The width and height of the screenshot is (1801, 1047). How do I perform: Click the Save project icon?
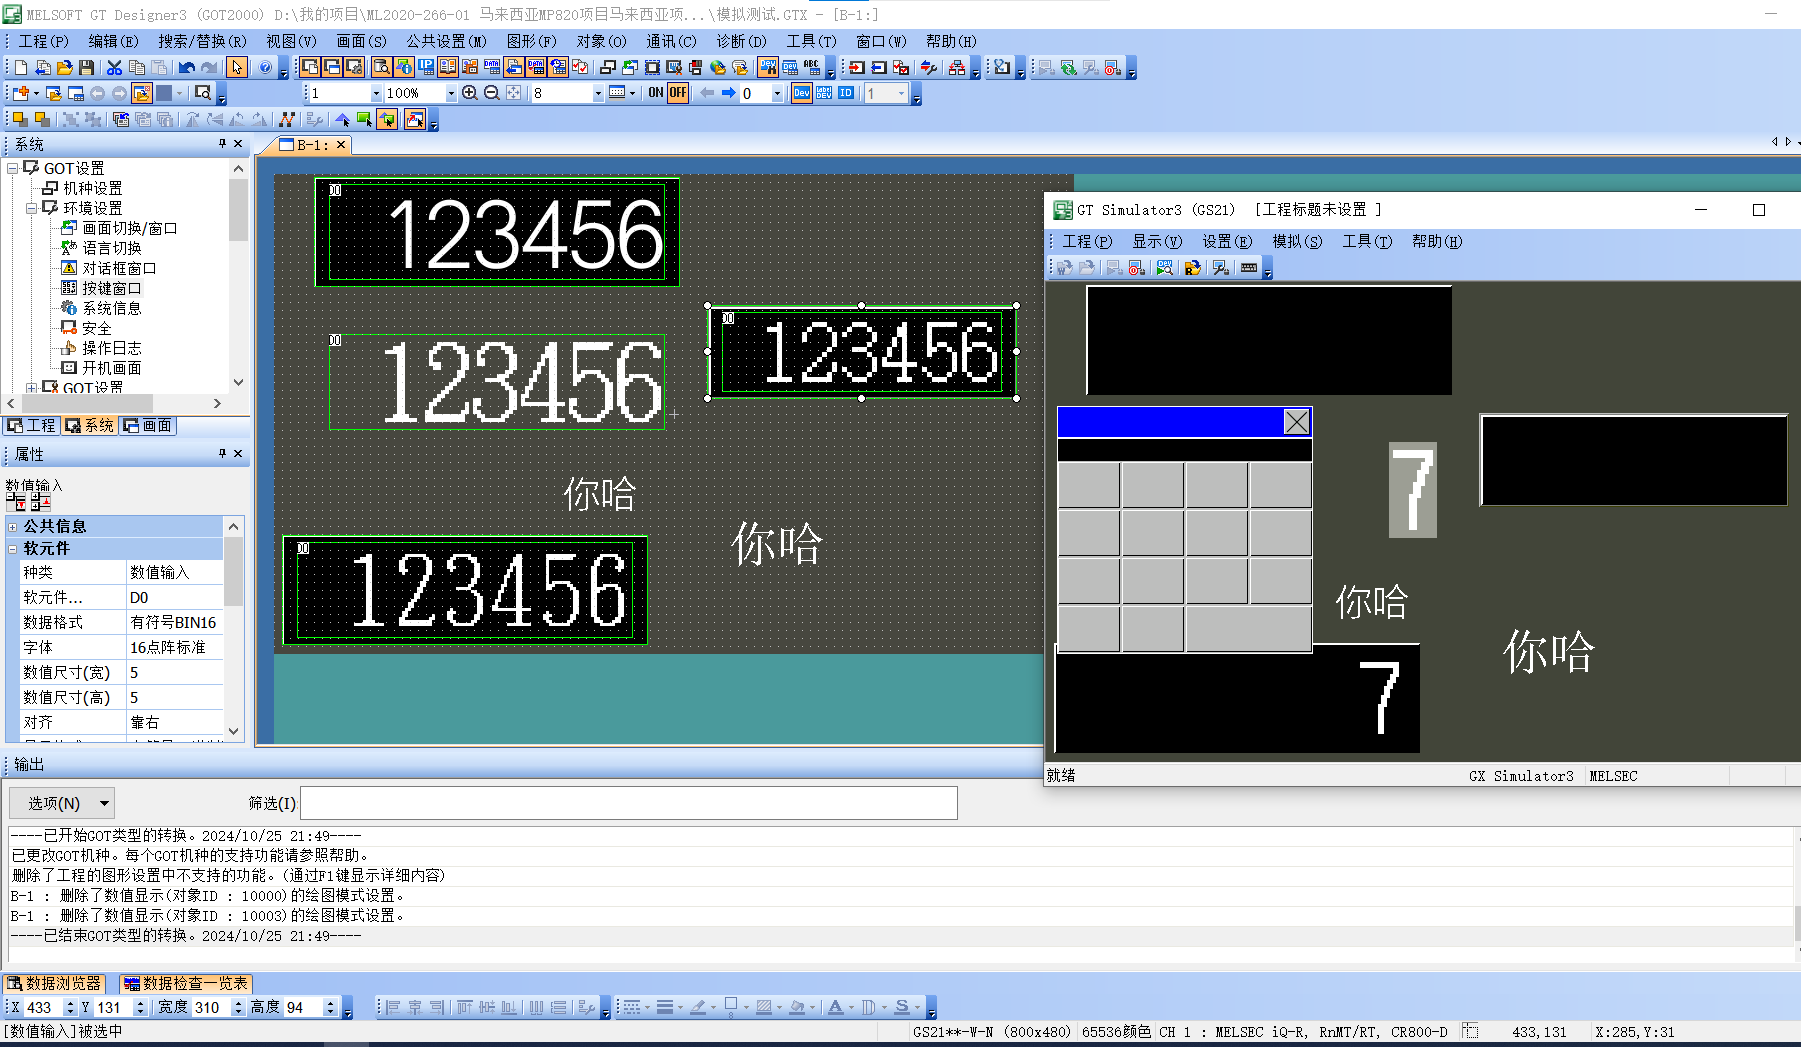point(87,68)
